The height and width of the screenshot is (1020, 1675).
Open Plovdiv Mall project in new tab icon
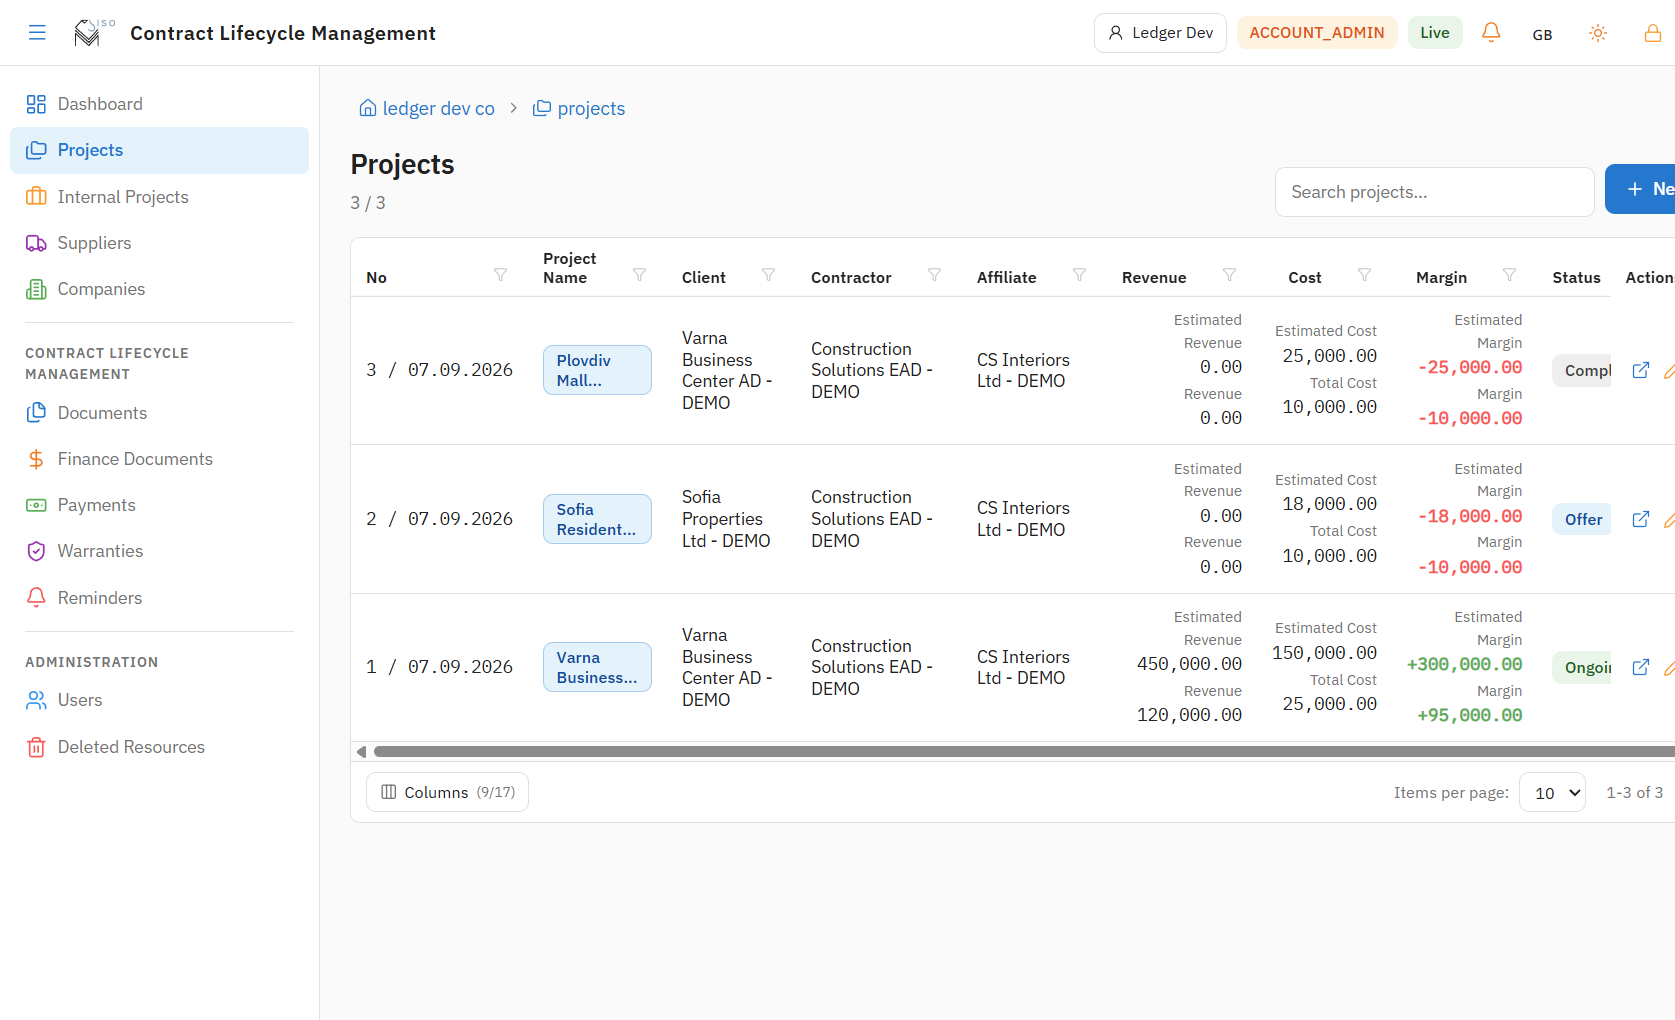[1641, 370]
